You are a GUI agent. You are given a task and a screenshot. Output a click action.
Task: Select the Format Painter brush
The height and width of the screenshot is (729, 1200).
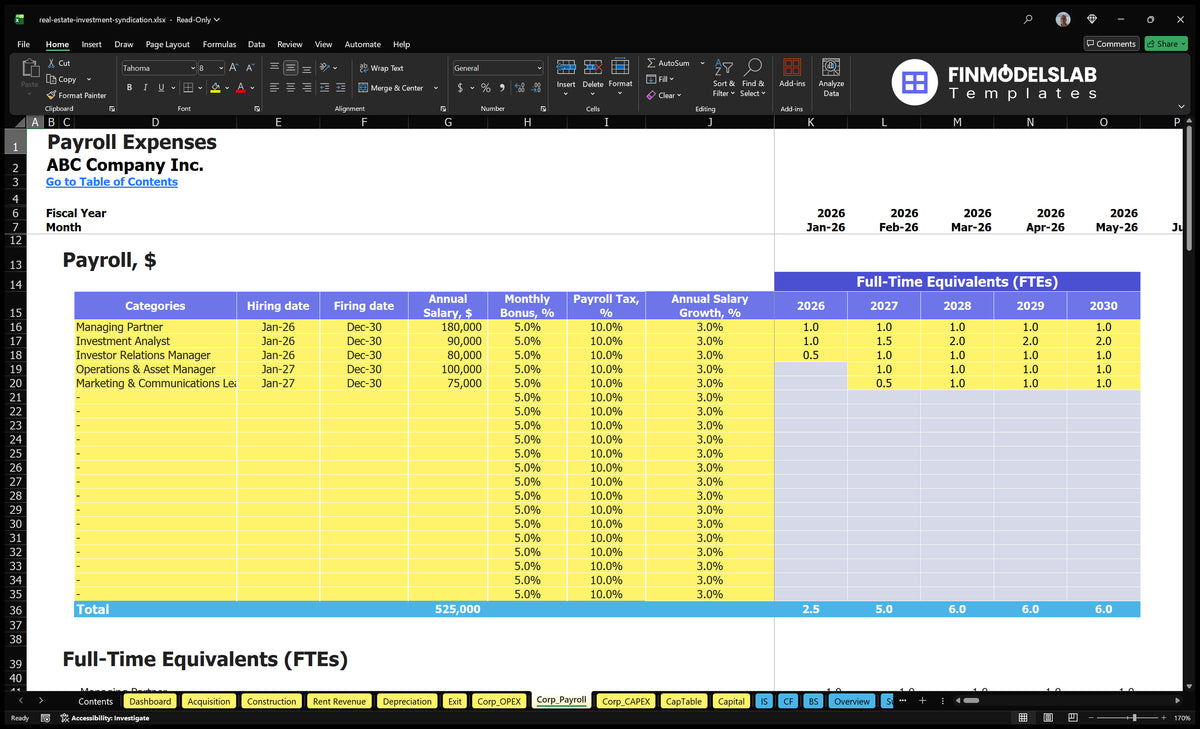[52, 95]
